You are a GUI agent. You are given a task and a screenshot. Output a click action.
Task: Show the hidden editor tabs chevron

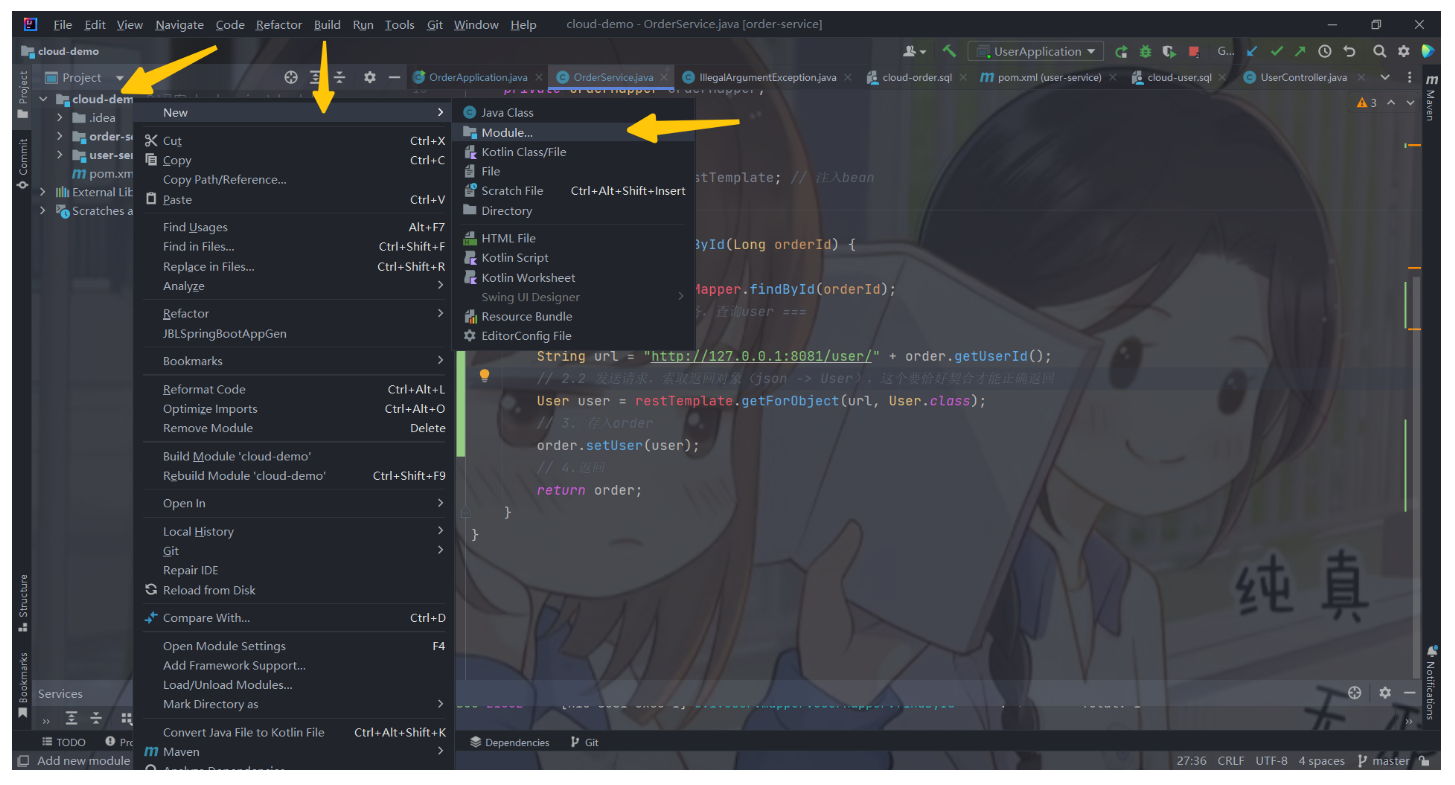click(x=1385, y=77)
